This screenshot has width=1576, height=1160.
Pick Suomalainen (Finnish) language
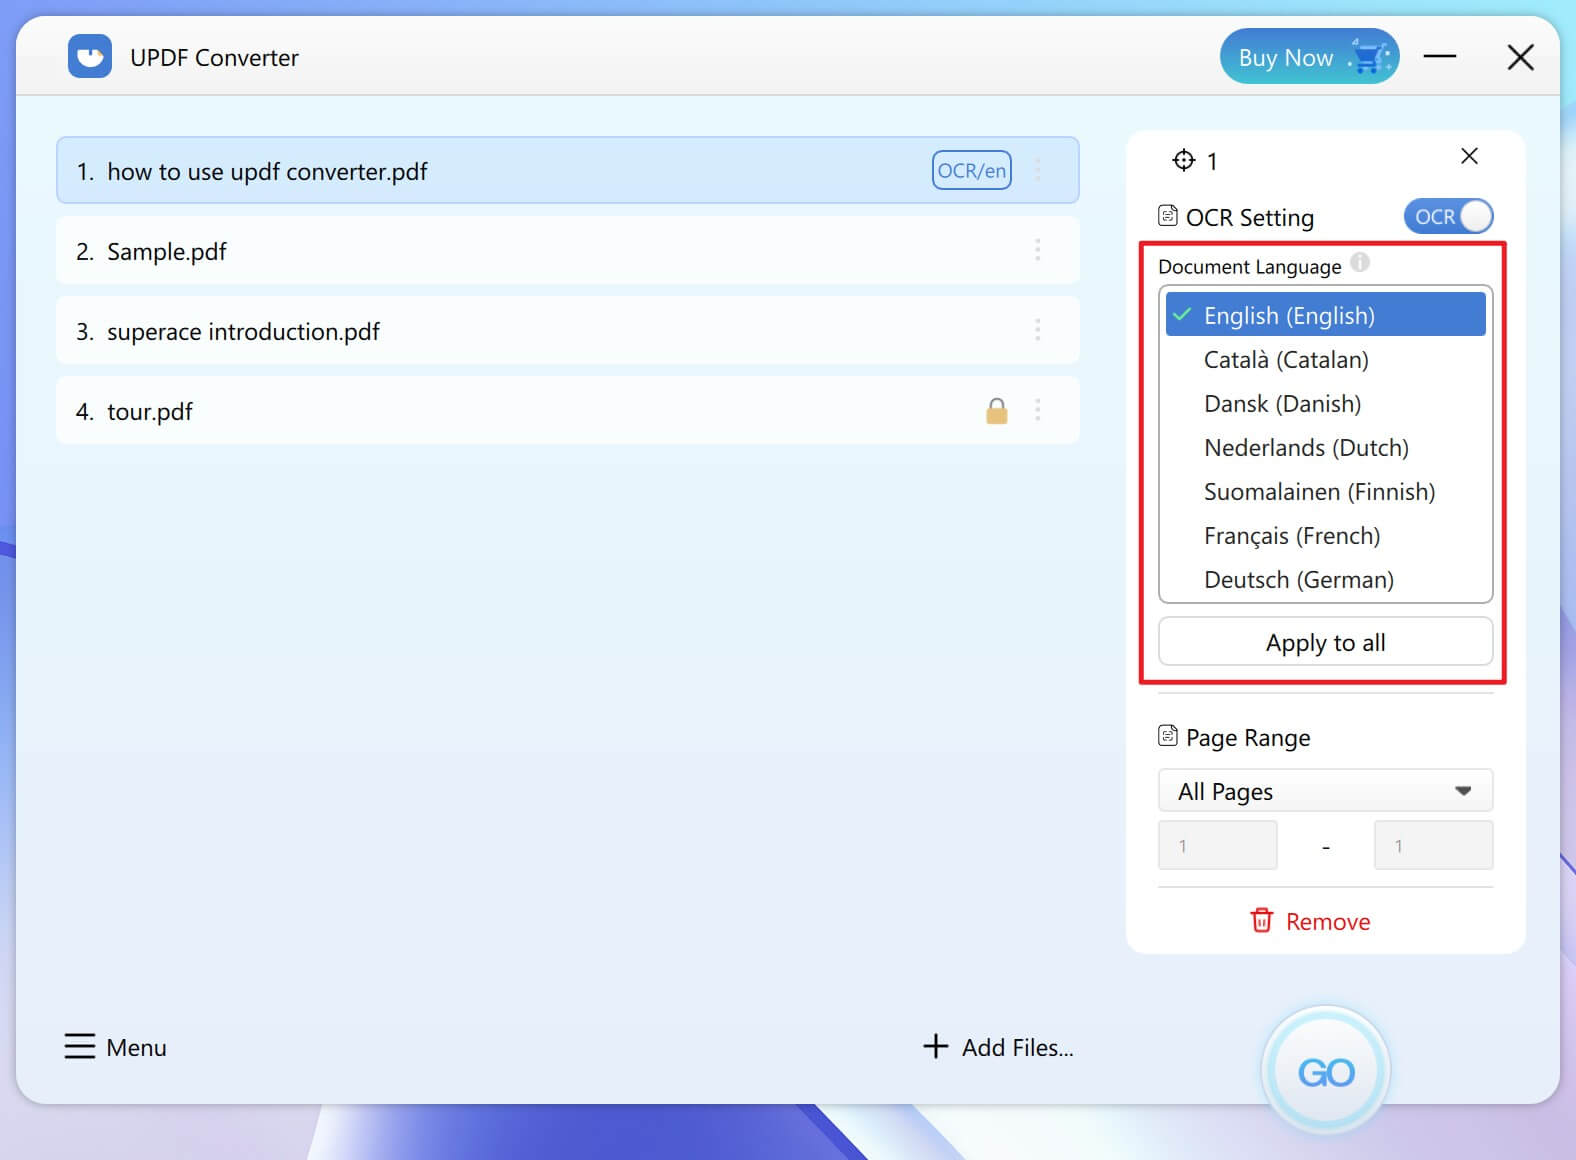[1326, 491]
